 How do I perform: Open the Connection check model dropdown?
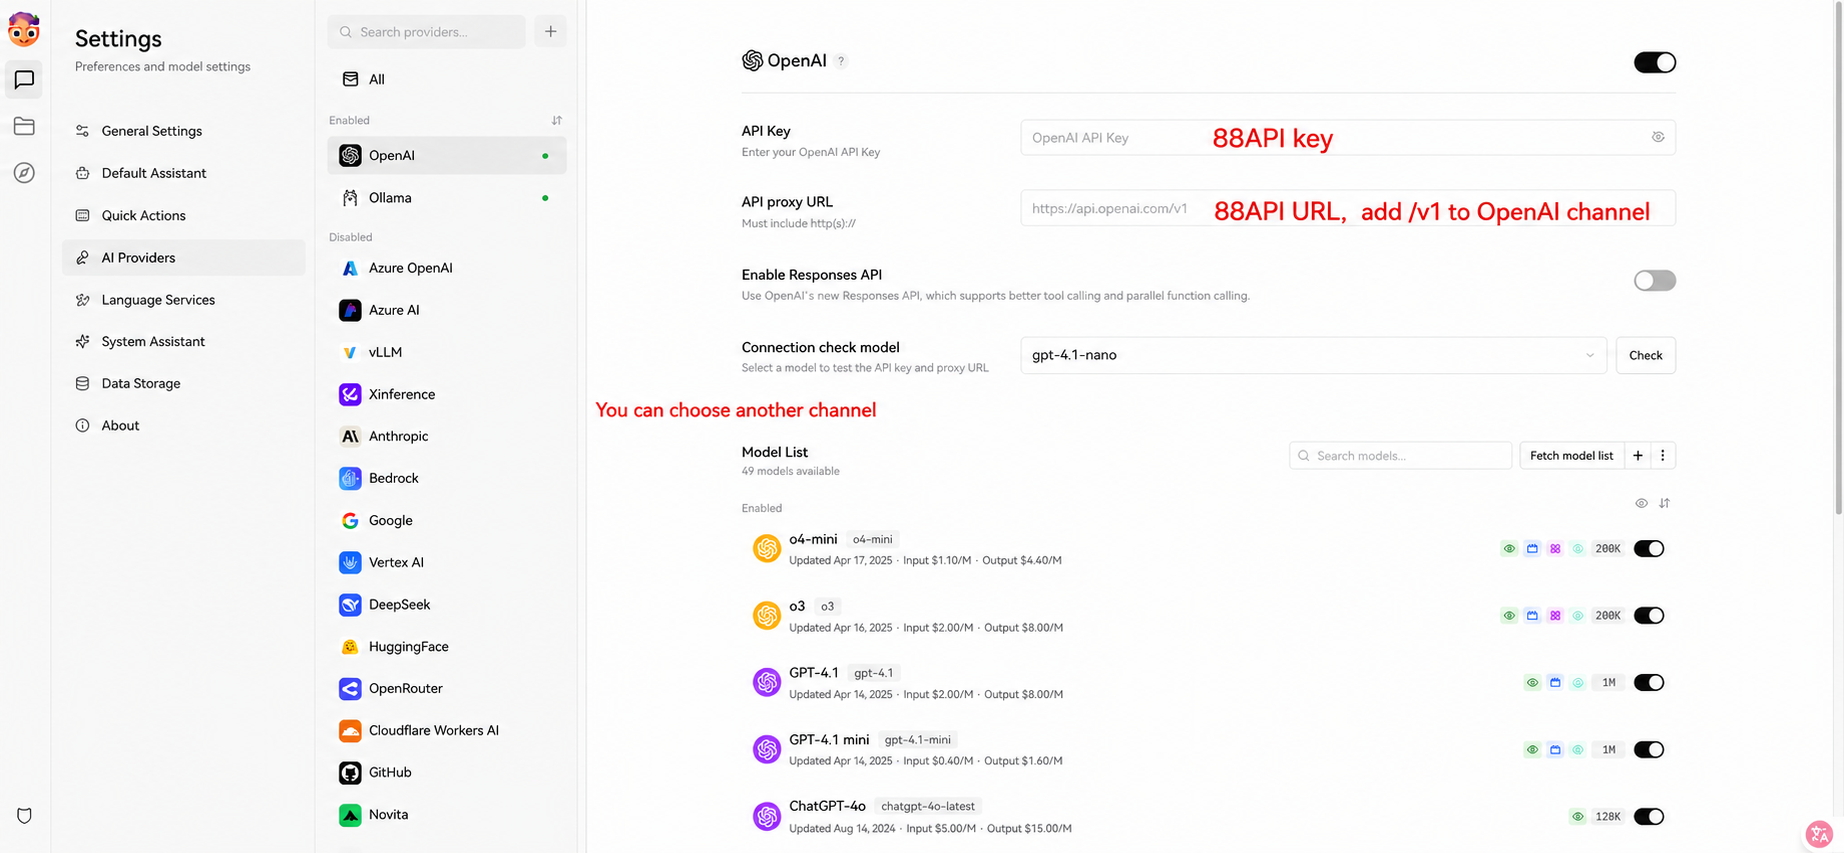click(x=1313, y=355)
